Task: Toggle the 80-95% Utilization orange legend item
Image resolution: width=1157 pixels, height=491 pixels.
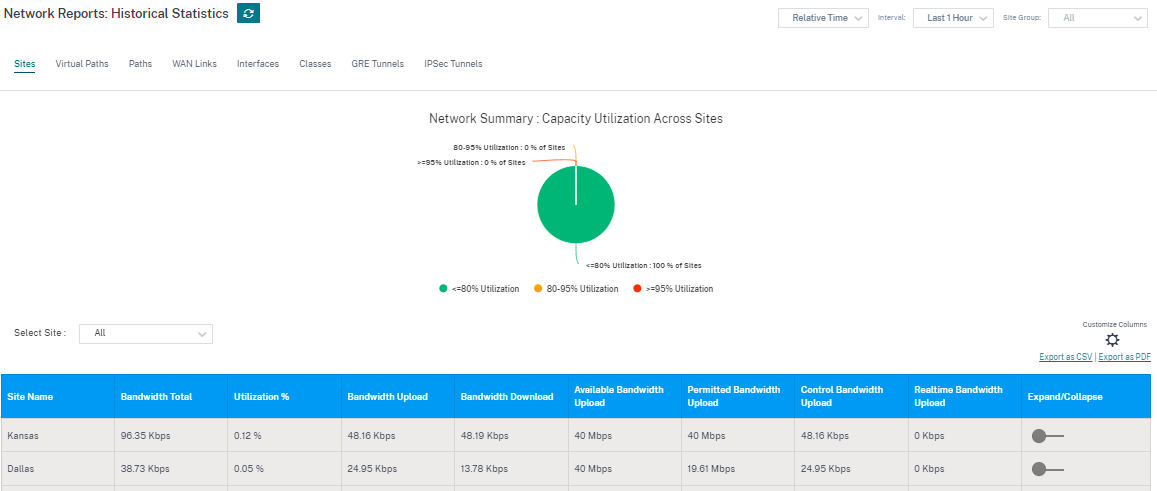Action: click(x=576, y=289)
